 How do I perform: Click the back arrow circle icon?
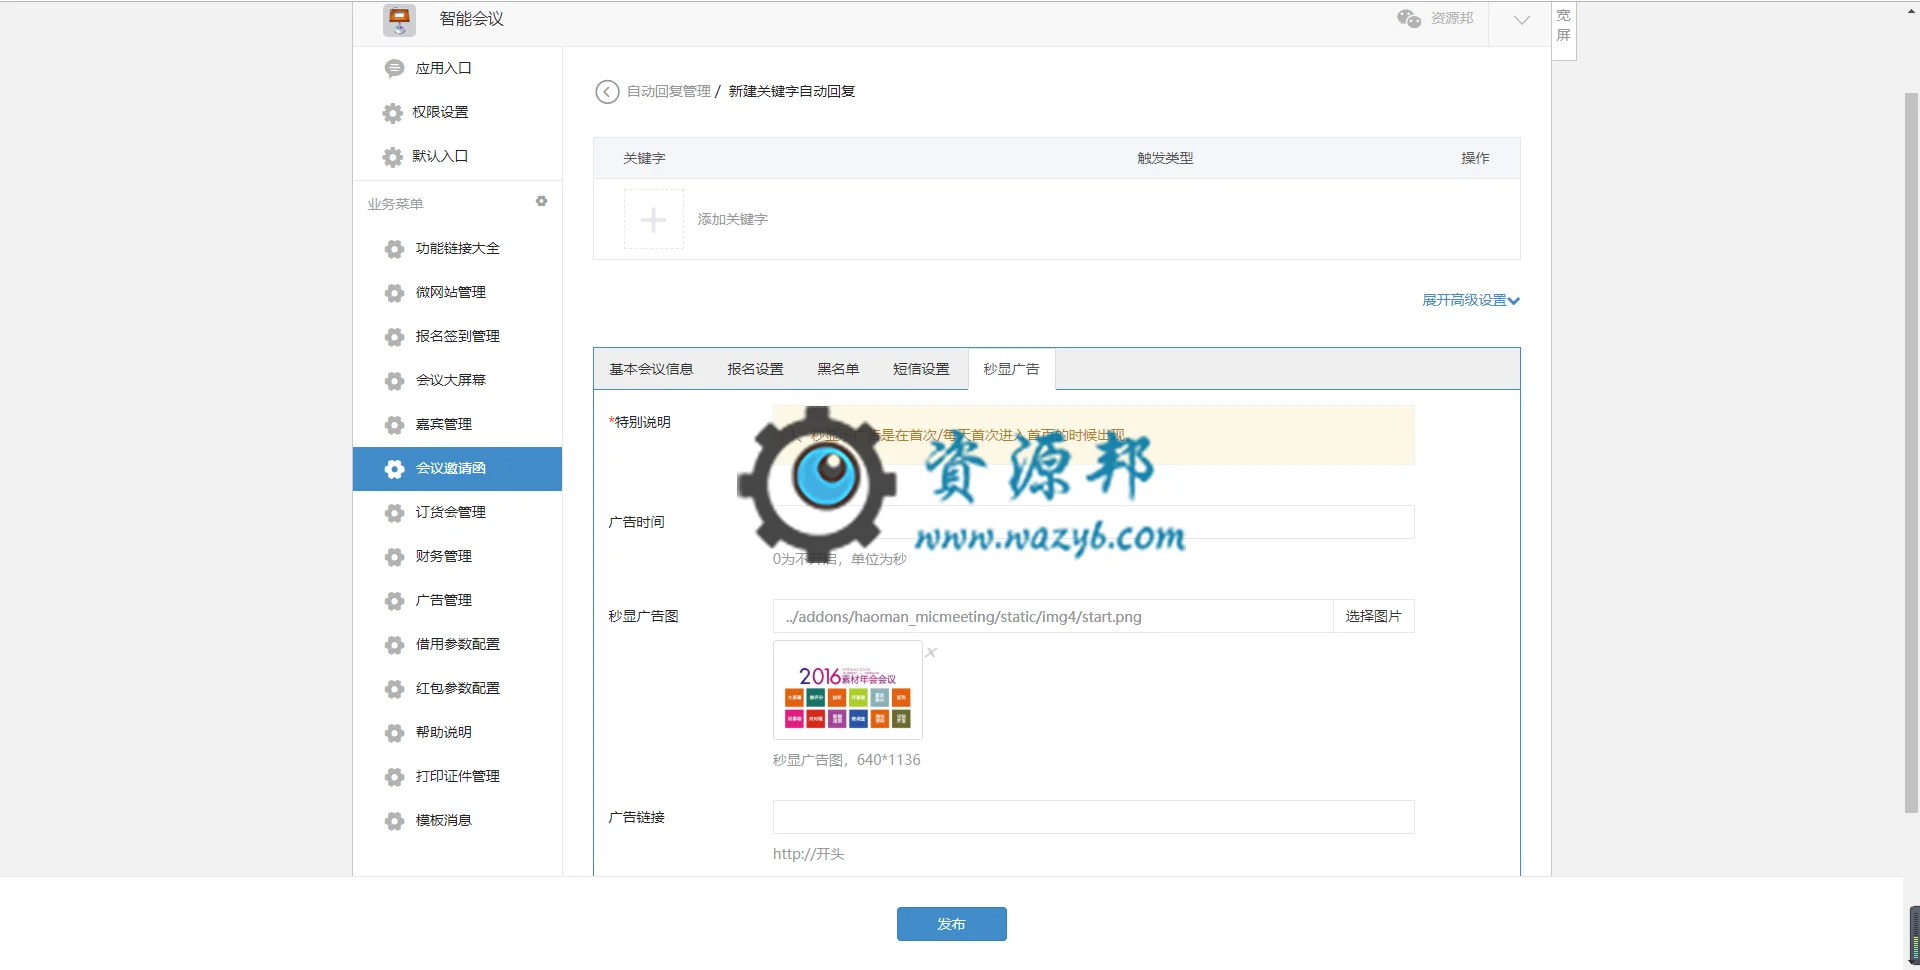(607, 92)
